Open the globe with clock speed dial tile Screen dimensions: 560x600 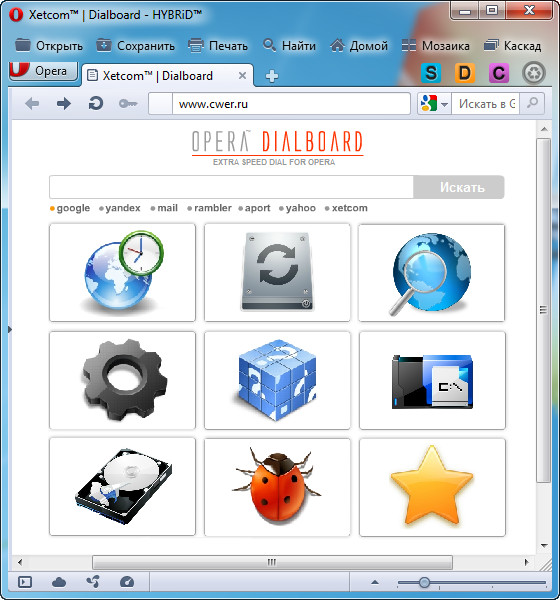click(x=122, y=272)
